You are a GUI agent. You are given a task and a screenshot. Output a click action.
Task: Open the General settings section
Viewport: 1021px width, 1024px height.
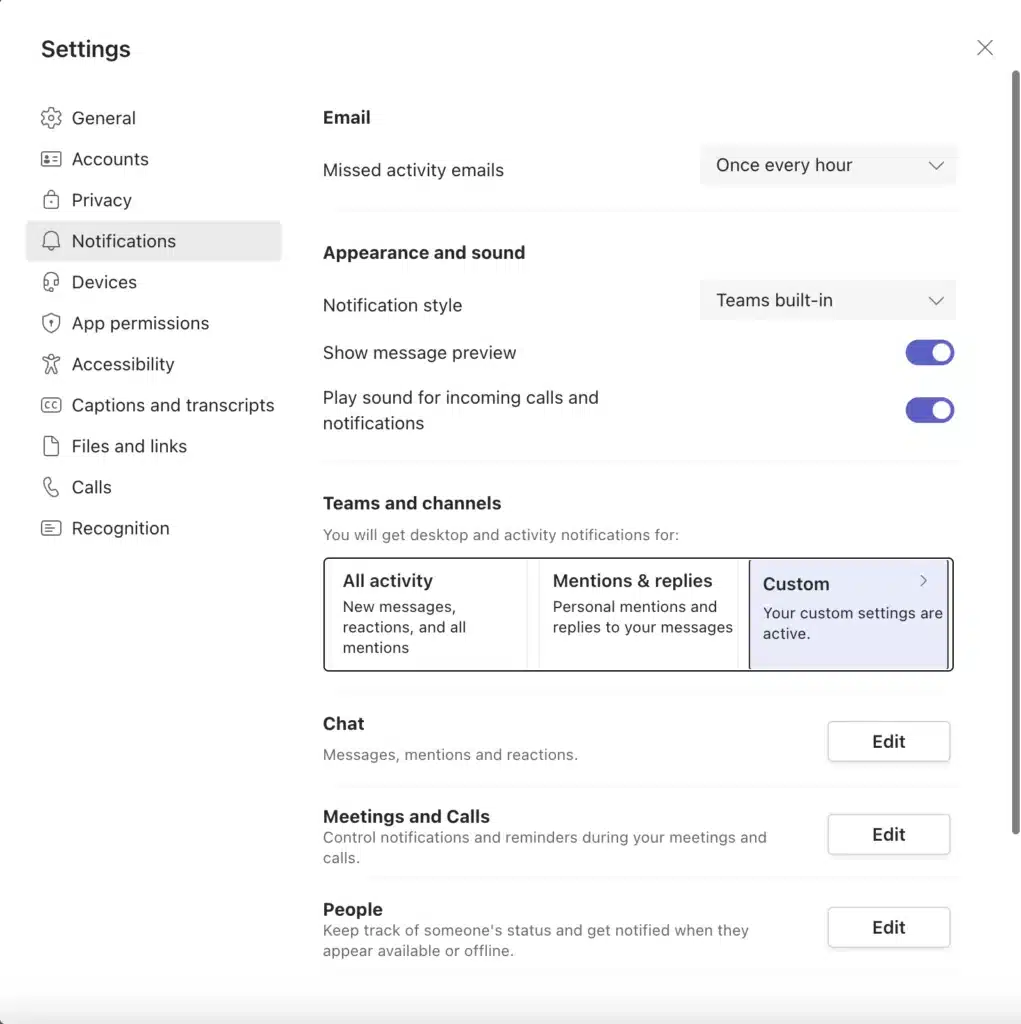pos(154,118)
